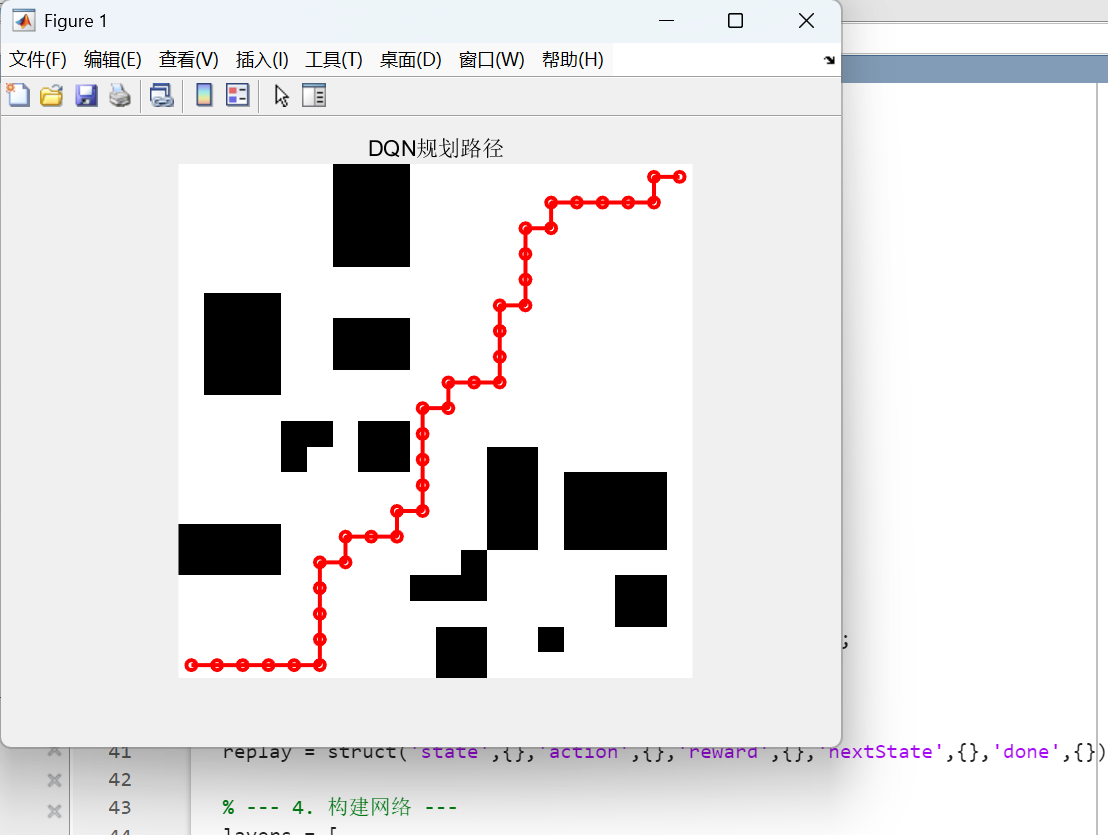Open the 文件(F) menu
Image resolution: width=1108 pixels, height=835 pixels.
pos(38,59)
